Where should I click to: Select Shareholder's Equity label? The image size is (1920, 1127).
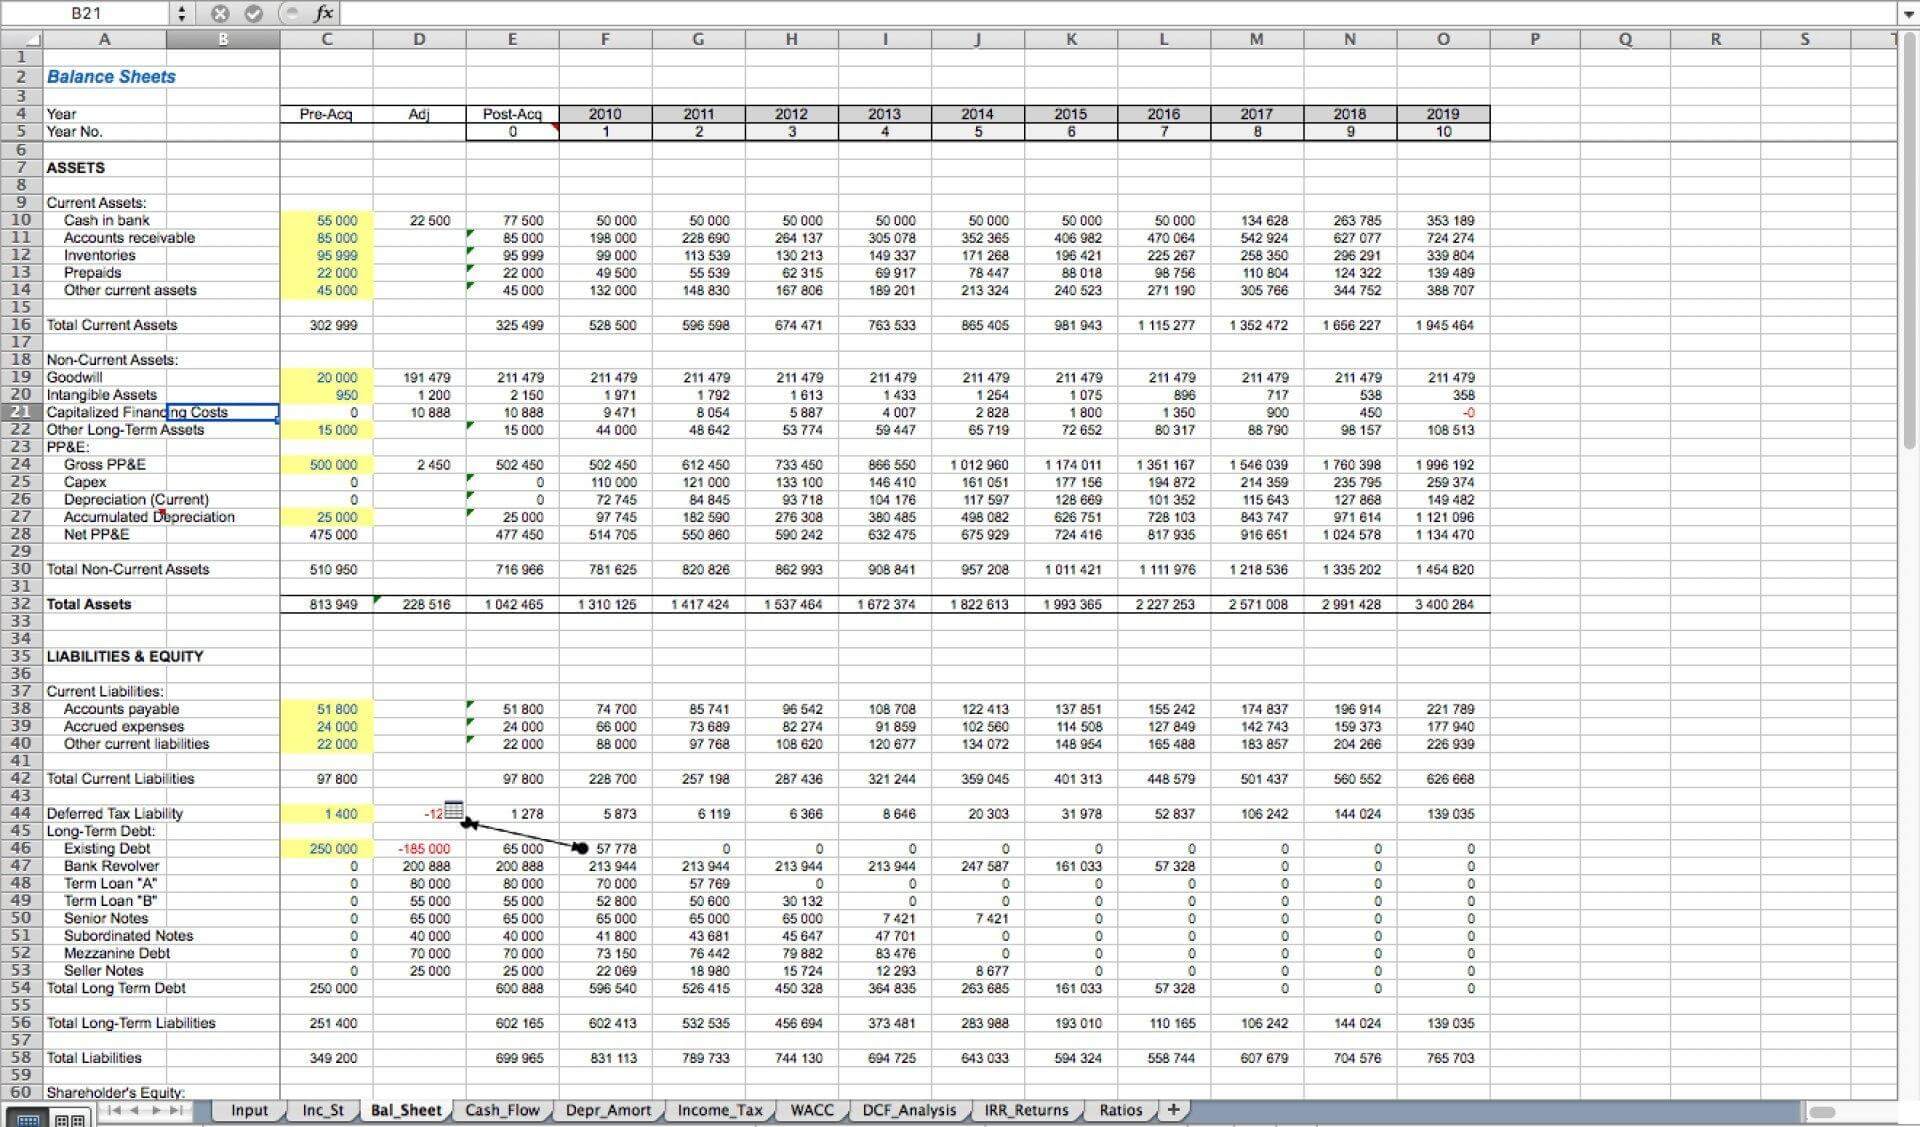tap(116, 1092)
